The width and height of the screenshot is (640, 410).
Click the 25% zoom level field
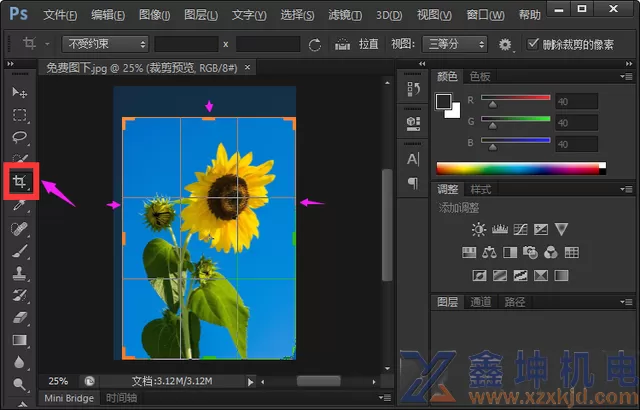point(58,381)
